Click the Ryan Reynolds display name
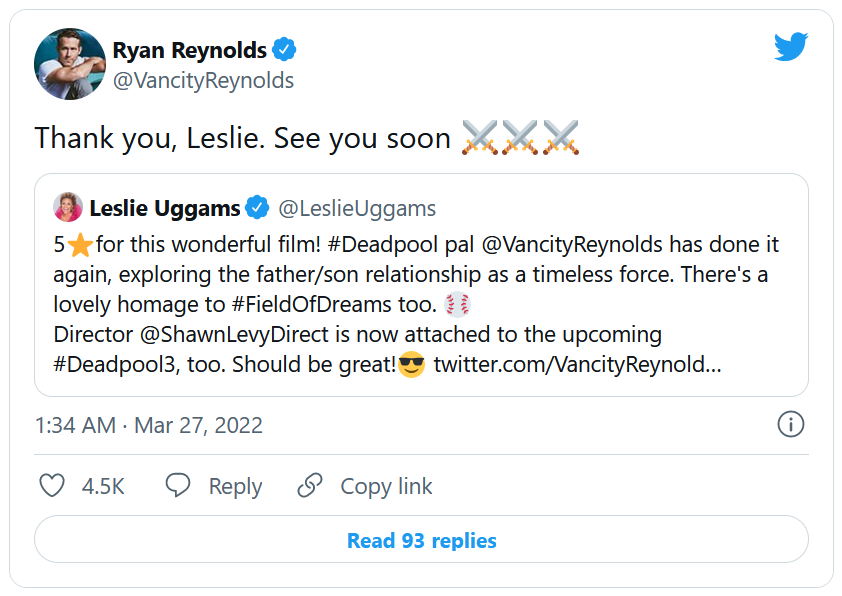The image size is (842, 596). click(x=190, y=50)
